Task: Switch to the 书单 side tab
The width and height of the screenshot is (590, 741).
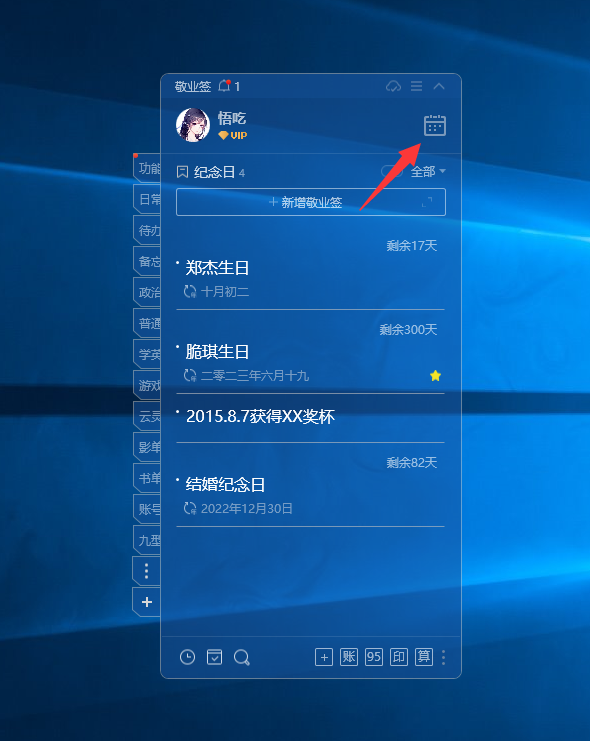Action: 147,478
